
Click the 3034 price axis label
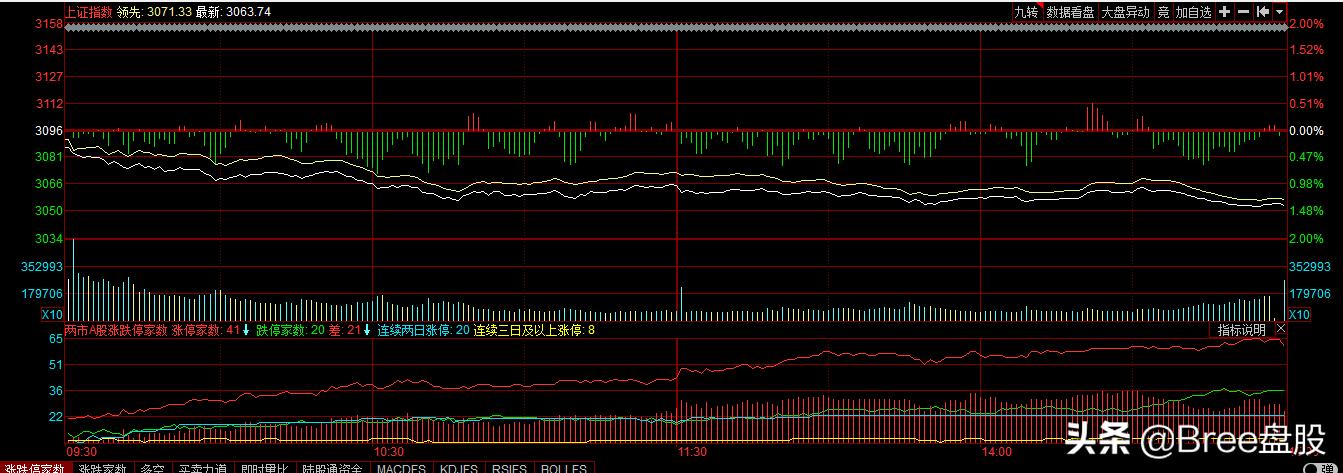click(48, 239)
